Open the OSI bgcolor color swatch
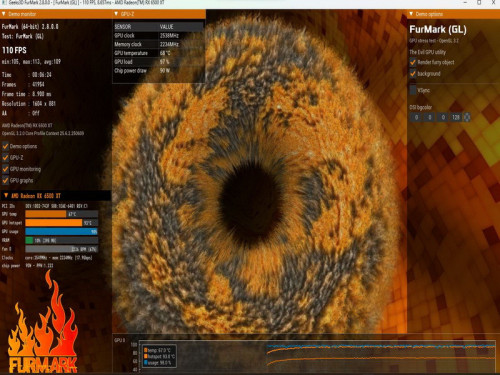Image resolution: width=500 pixels, height=375 pixels. coord(467,117)
